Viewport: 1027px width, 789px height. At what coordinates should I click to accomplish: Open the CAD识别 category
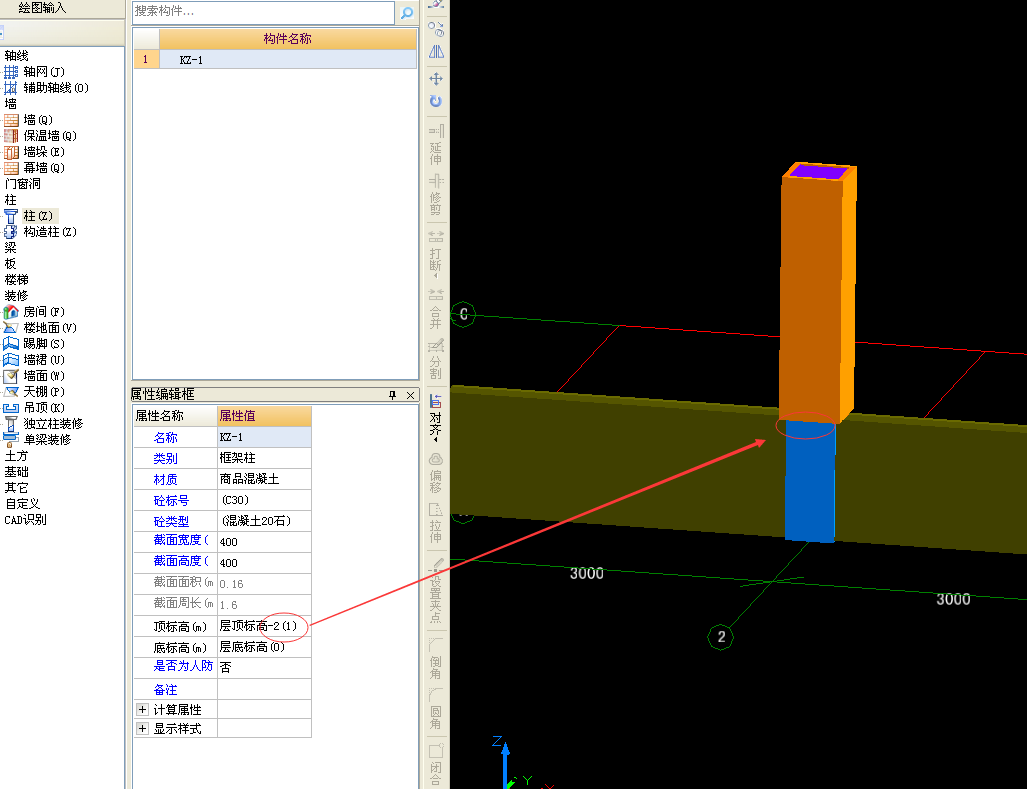click(x=26, y=520)
